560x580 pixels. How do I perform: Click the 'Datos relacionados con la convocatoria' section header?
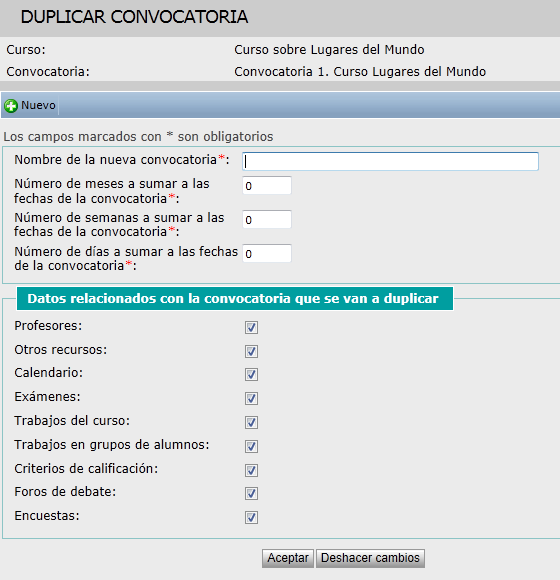[235, 299]
